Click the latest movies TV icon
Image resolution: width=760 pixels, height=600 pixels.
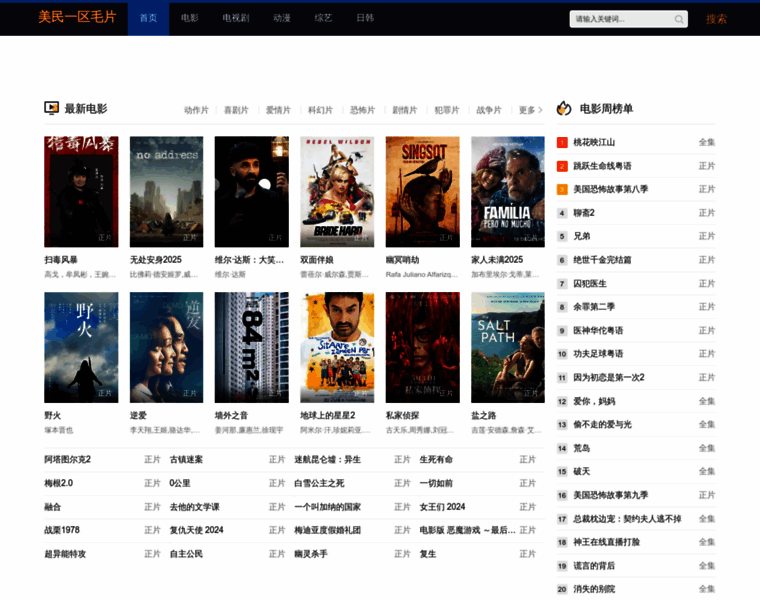52,109
